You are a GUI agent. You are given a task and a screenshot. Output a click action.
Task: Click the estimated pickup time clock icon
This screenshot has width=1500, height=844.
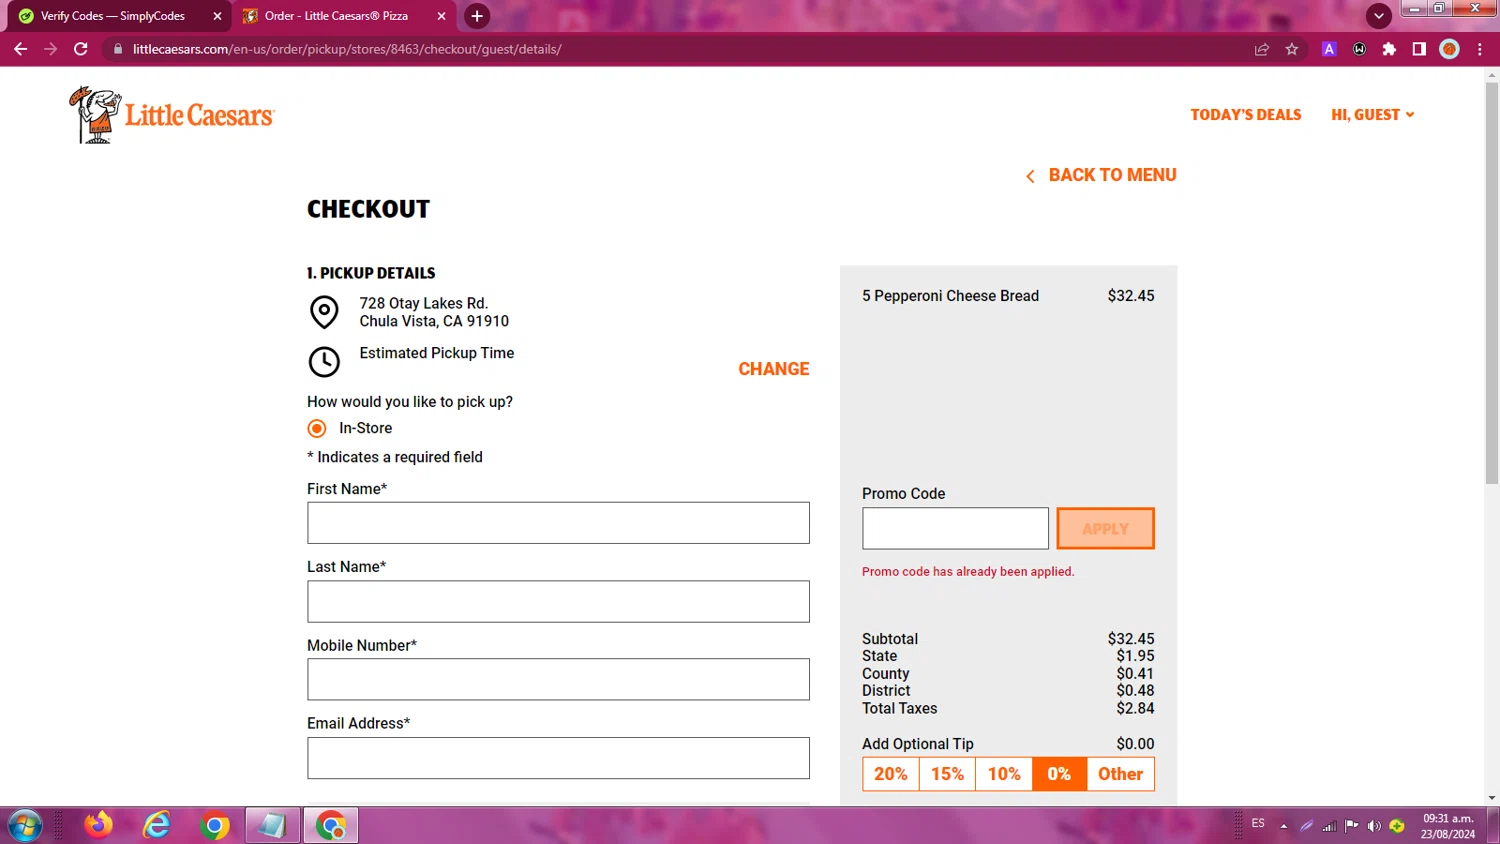(x=324, y=362)
